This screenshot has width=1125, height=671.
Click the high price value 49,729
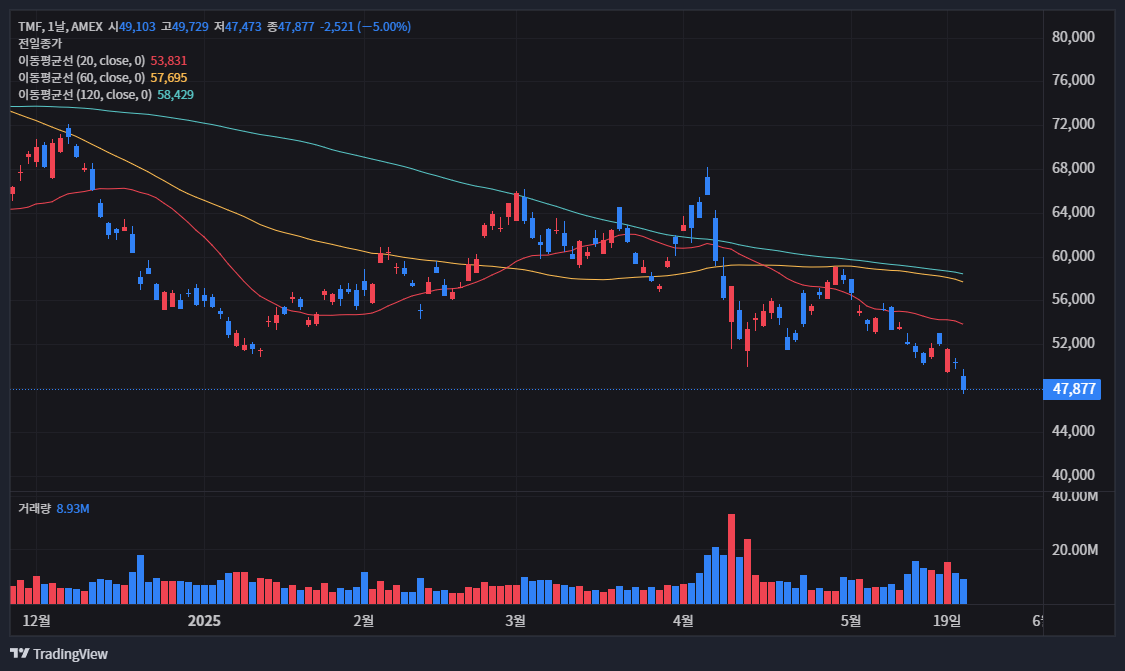pyautogui.click(x=190, y=27)
